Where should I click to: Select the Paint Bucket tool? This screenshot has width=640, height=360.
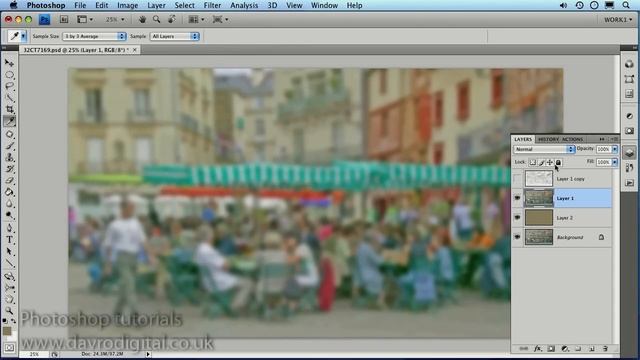tap(9, 192)
